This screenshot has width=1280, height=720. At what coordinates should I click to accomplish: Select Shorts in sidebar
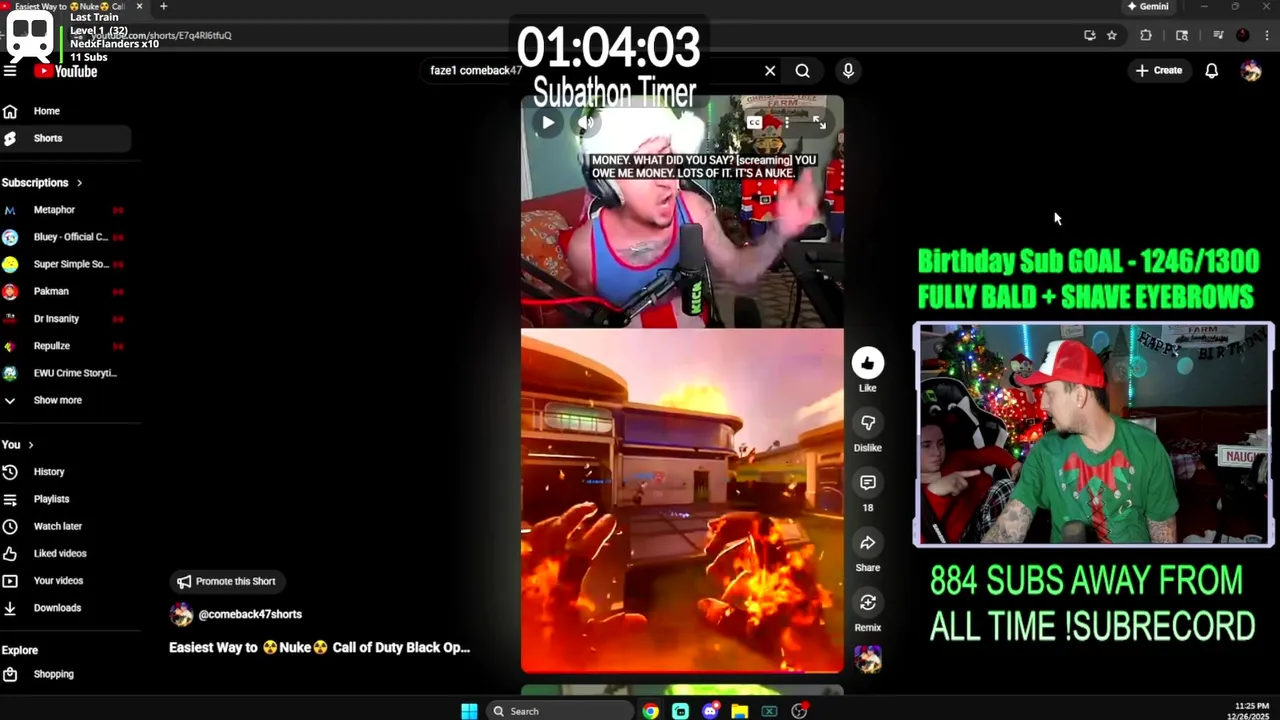pos(65,138)
